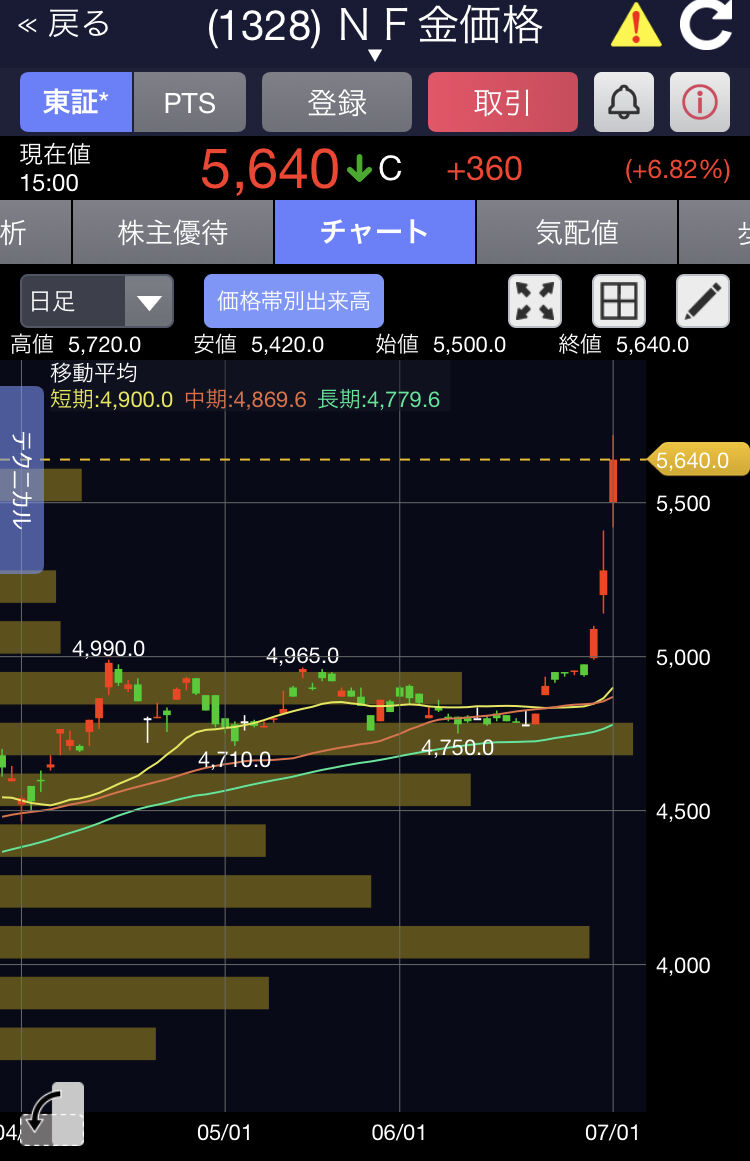Tap the 05/01 date axis label

click(224, 1132)
